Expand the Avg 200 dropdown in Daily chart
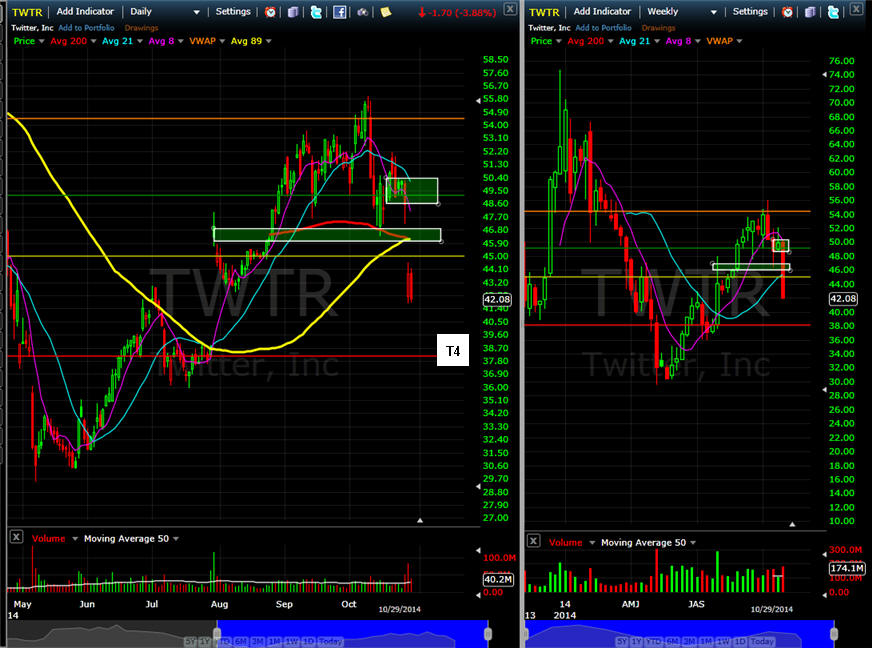Screen dimensions: 872x648 pos(94,41)
